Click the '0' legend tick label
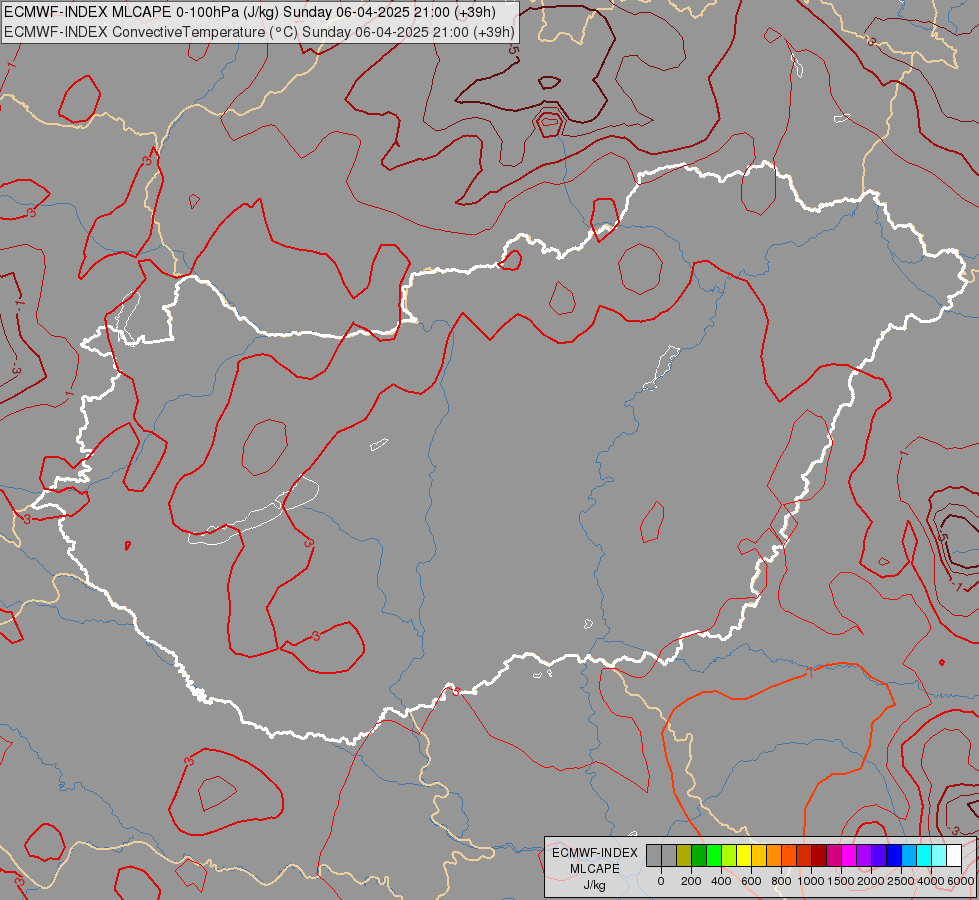Image resolution: width=979 pixels, height=900 pixels. (661, 881)
